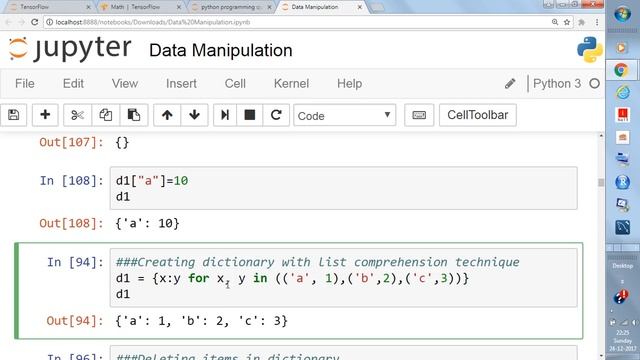
Task: Open the Chrome menu with three dots
Action: tap(597, 22)
